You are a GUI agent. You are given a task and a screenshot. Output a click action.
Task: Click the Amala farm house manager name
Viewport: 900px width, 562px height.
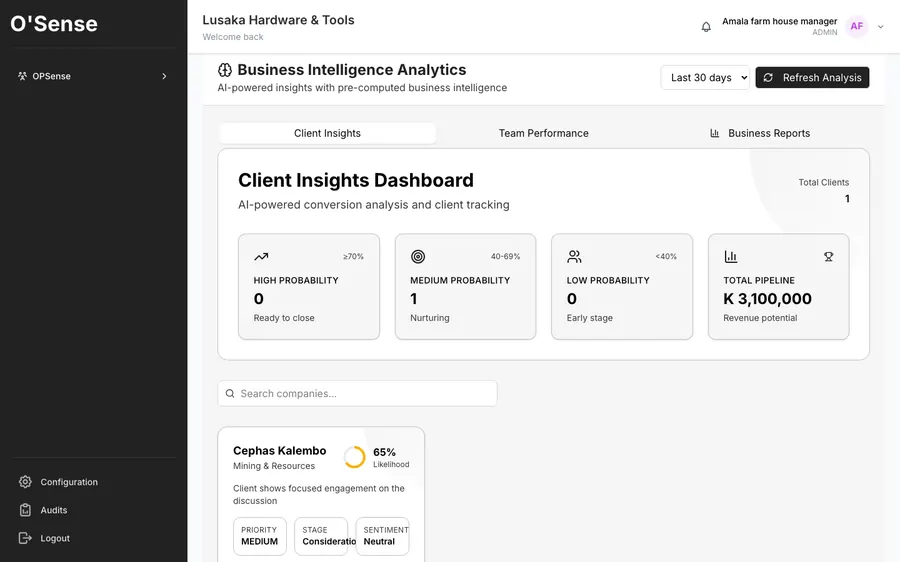[x=779, y=21]
